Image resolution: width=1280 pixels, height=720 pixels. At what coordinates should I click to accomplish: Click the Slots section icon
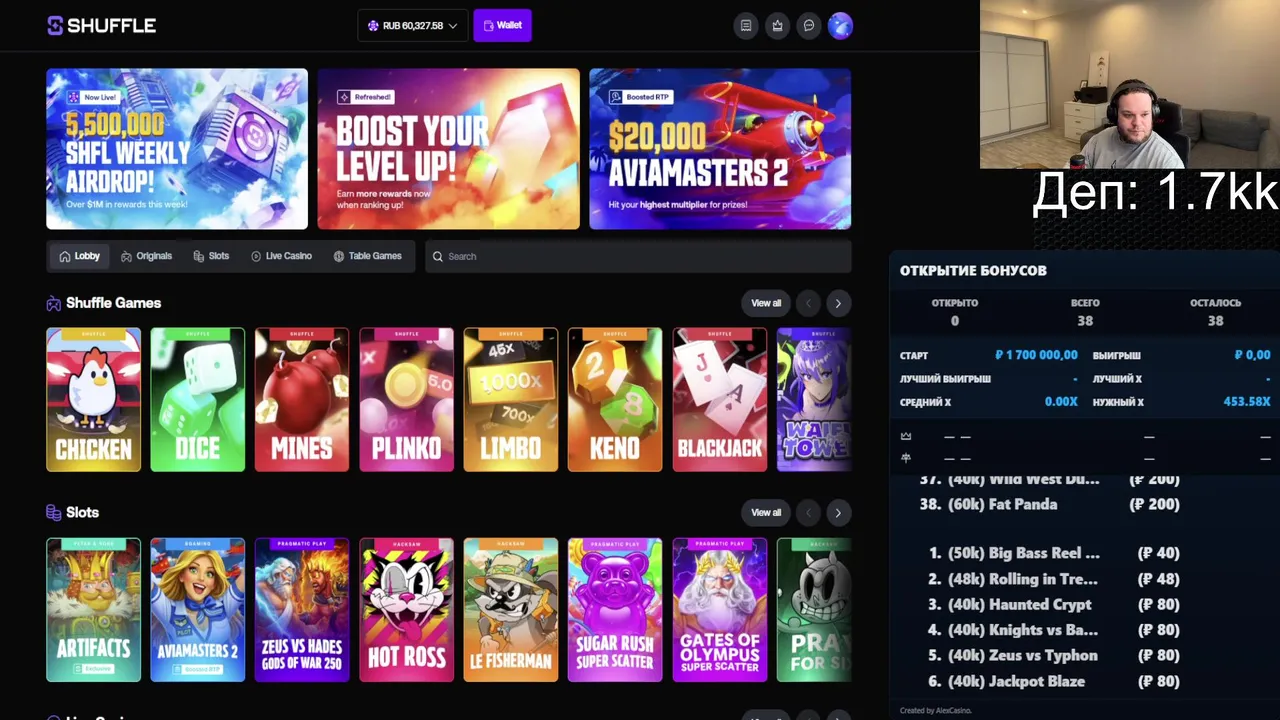click(x=54, y=513)
